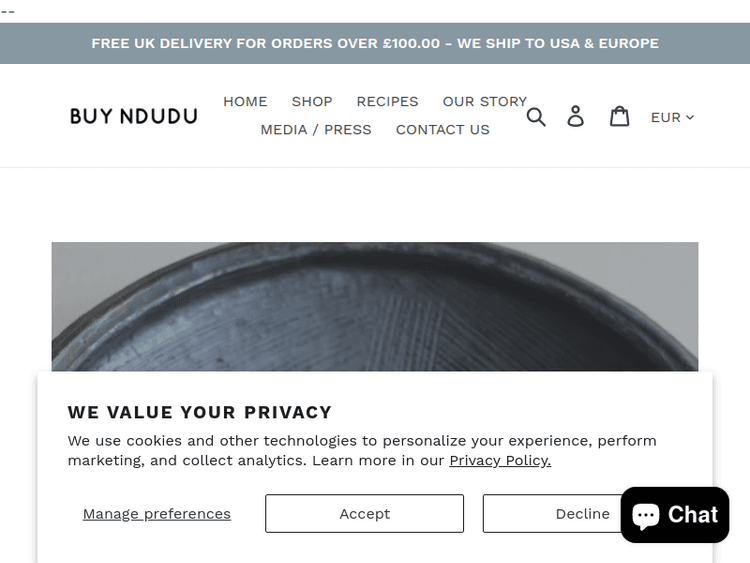Go to the HOME menu item

(x=245, y=101)
